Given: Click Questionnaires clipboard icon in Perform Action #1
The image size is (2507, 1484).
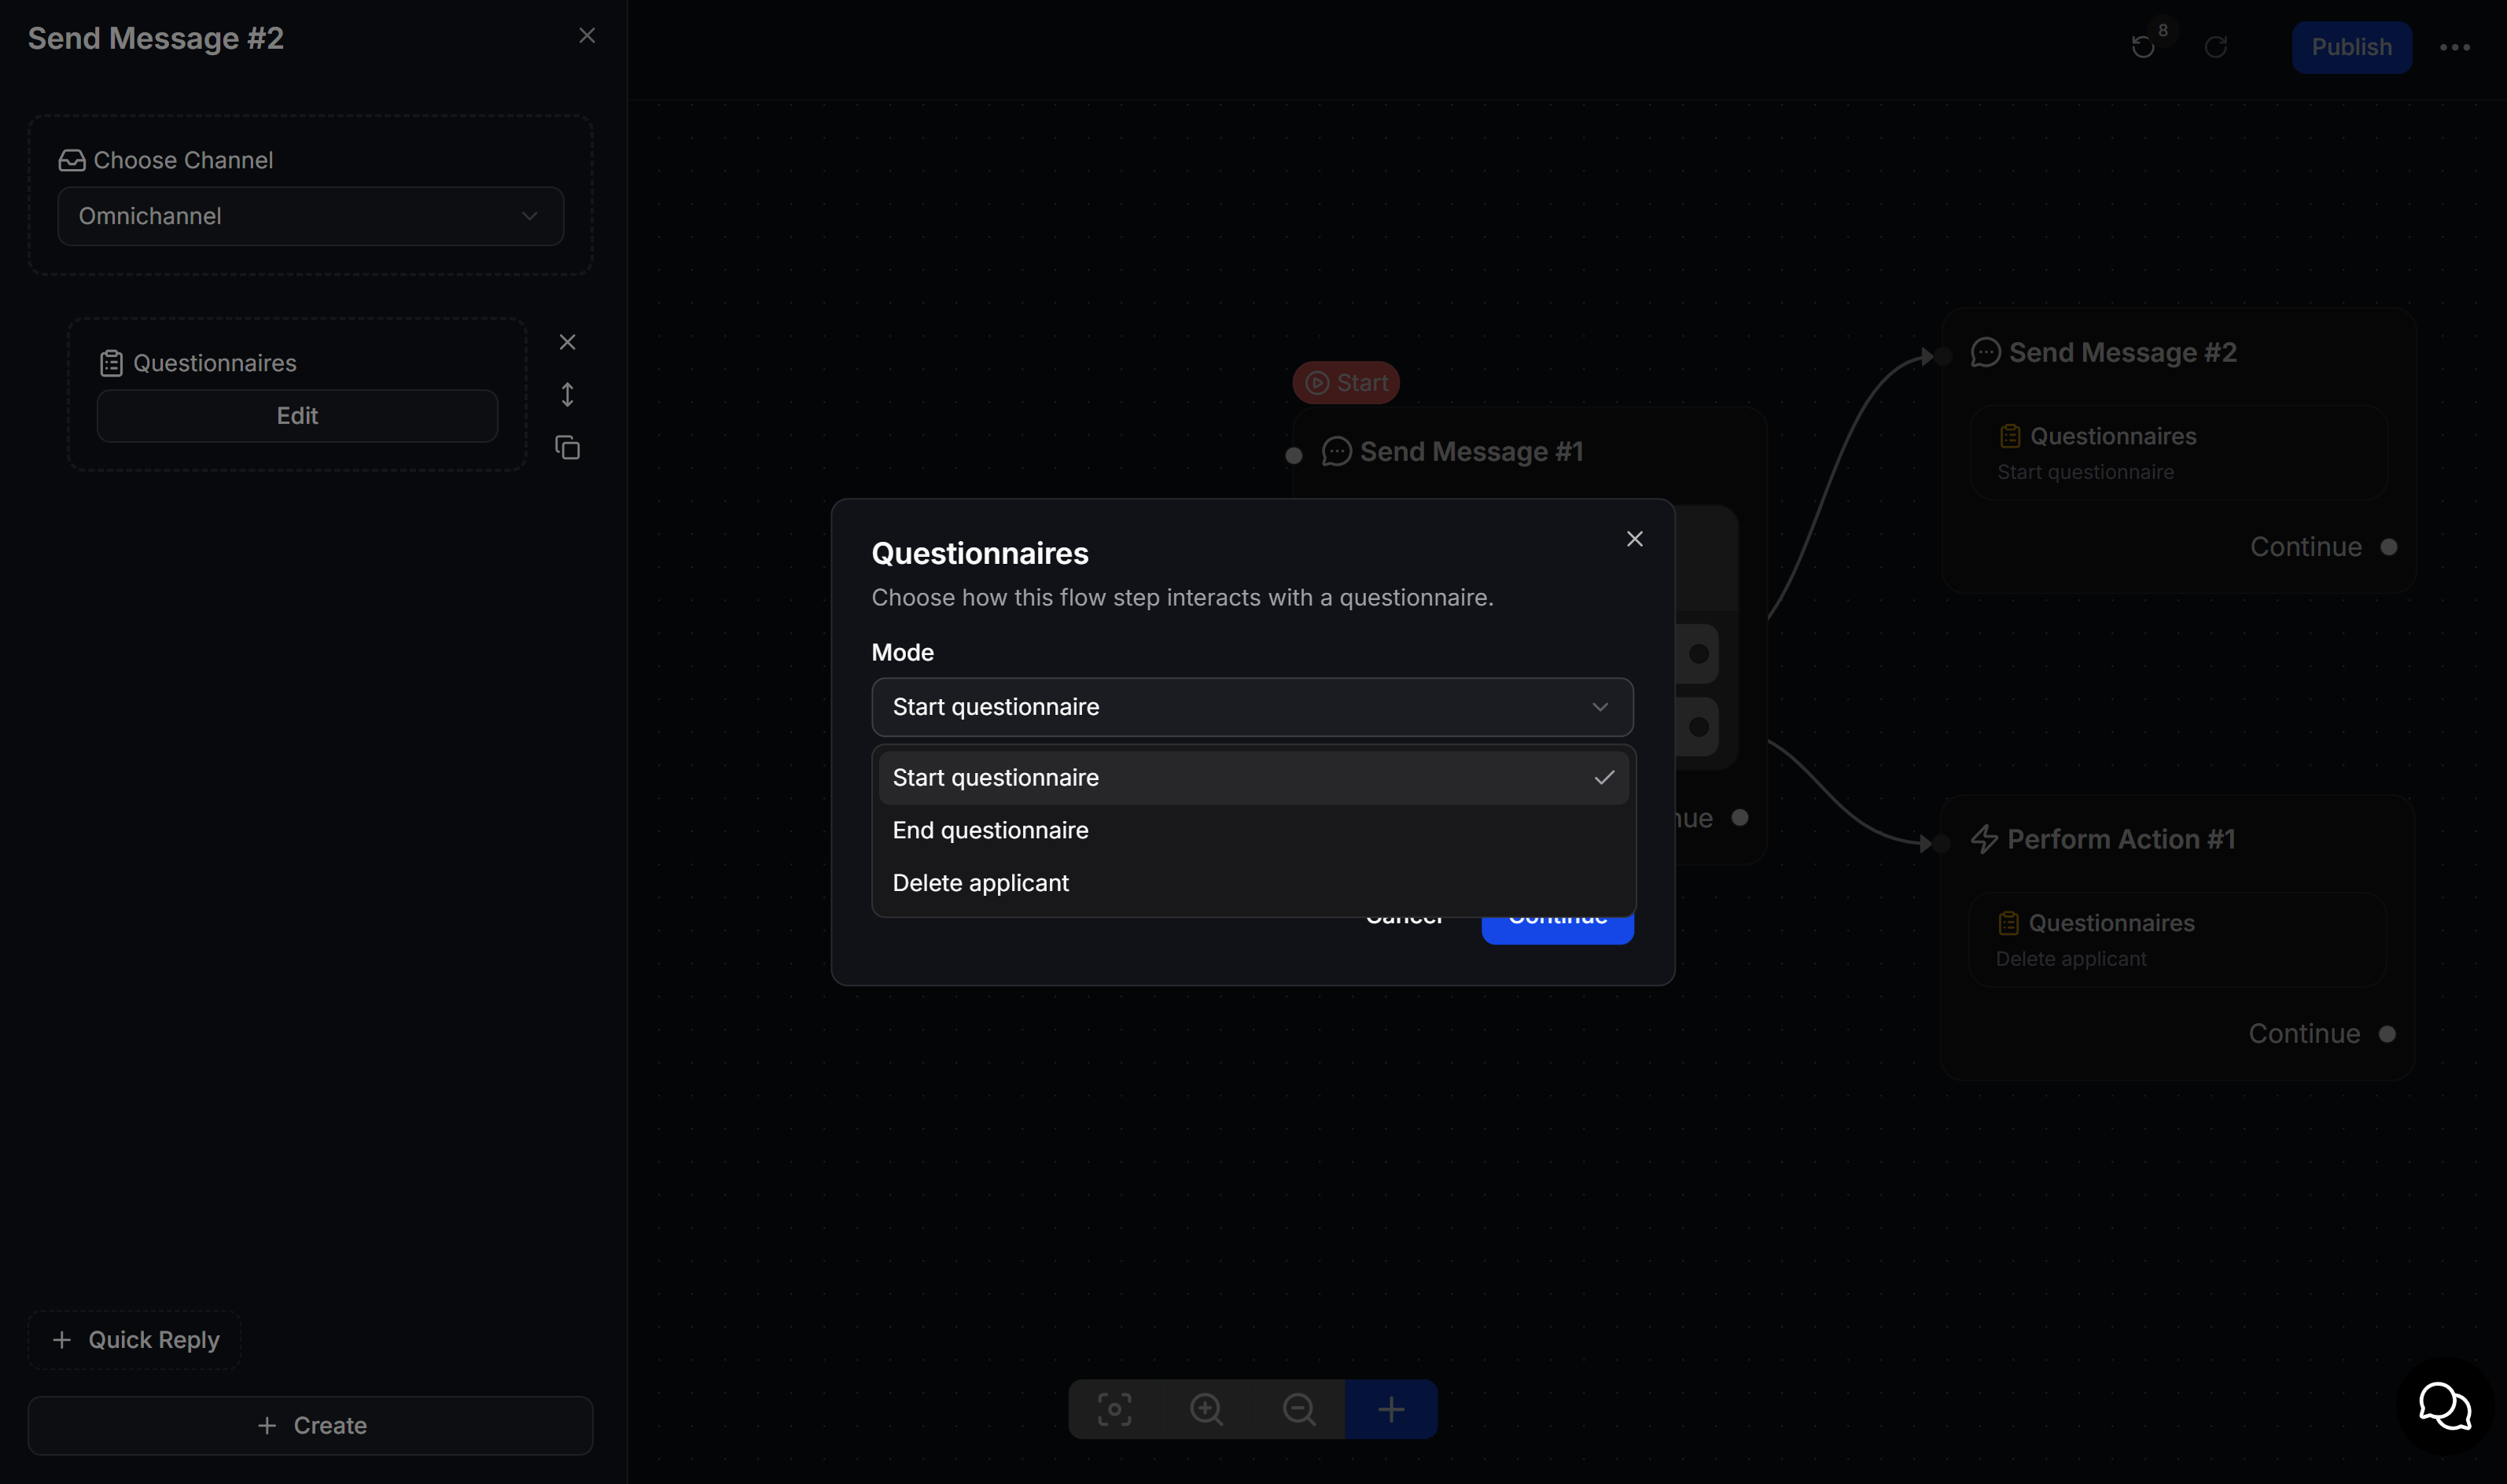Looking at the screenshot, I should coord(2008,923).
